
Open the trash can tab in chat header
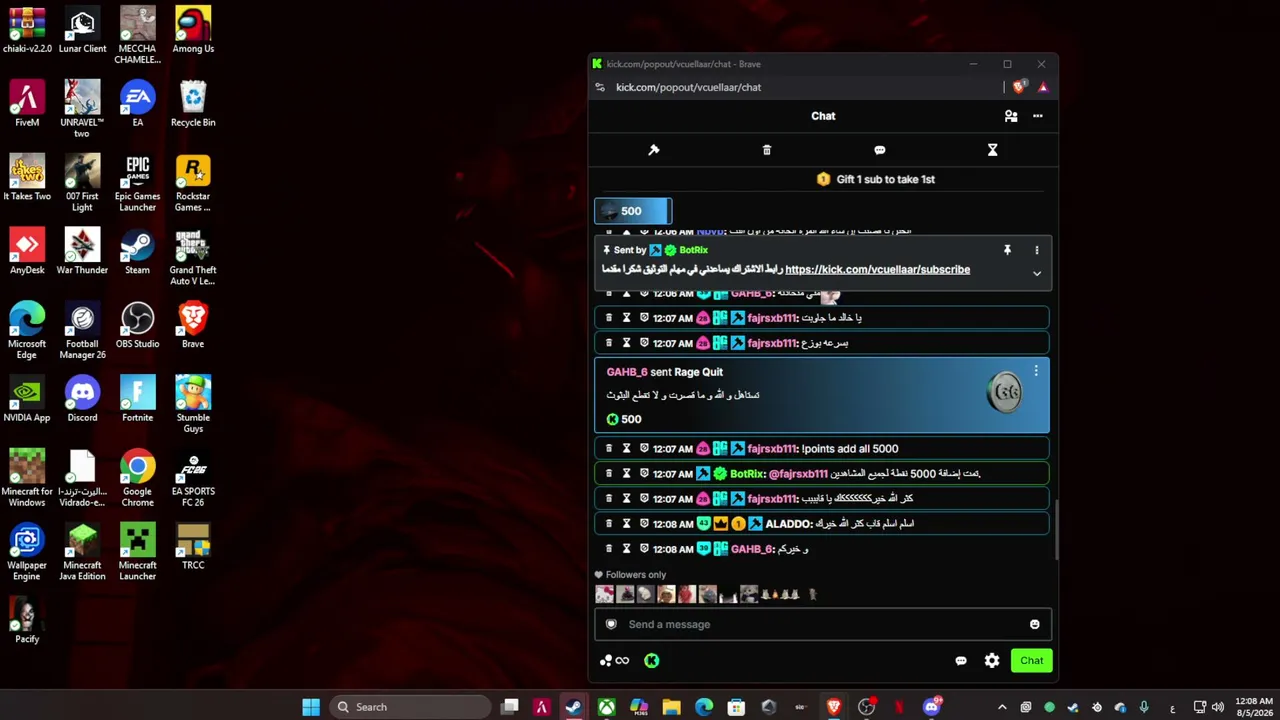pos(767,150)
